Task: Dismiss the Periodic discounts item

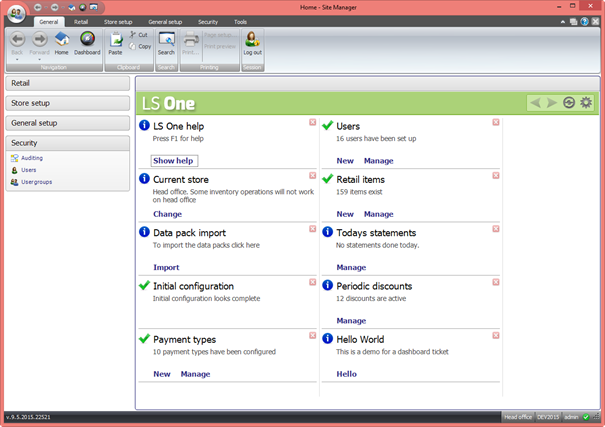Action: 496,282
